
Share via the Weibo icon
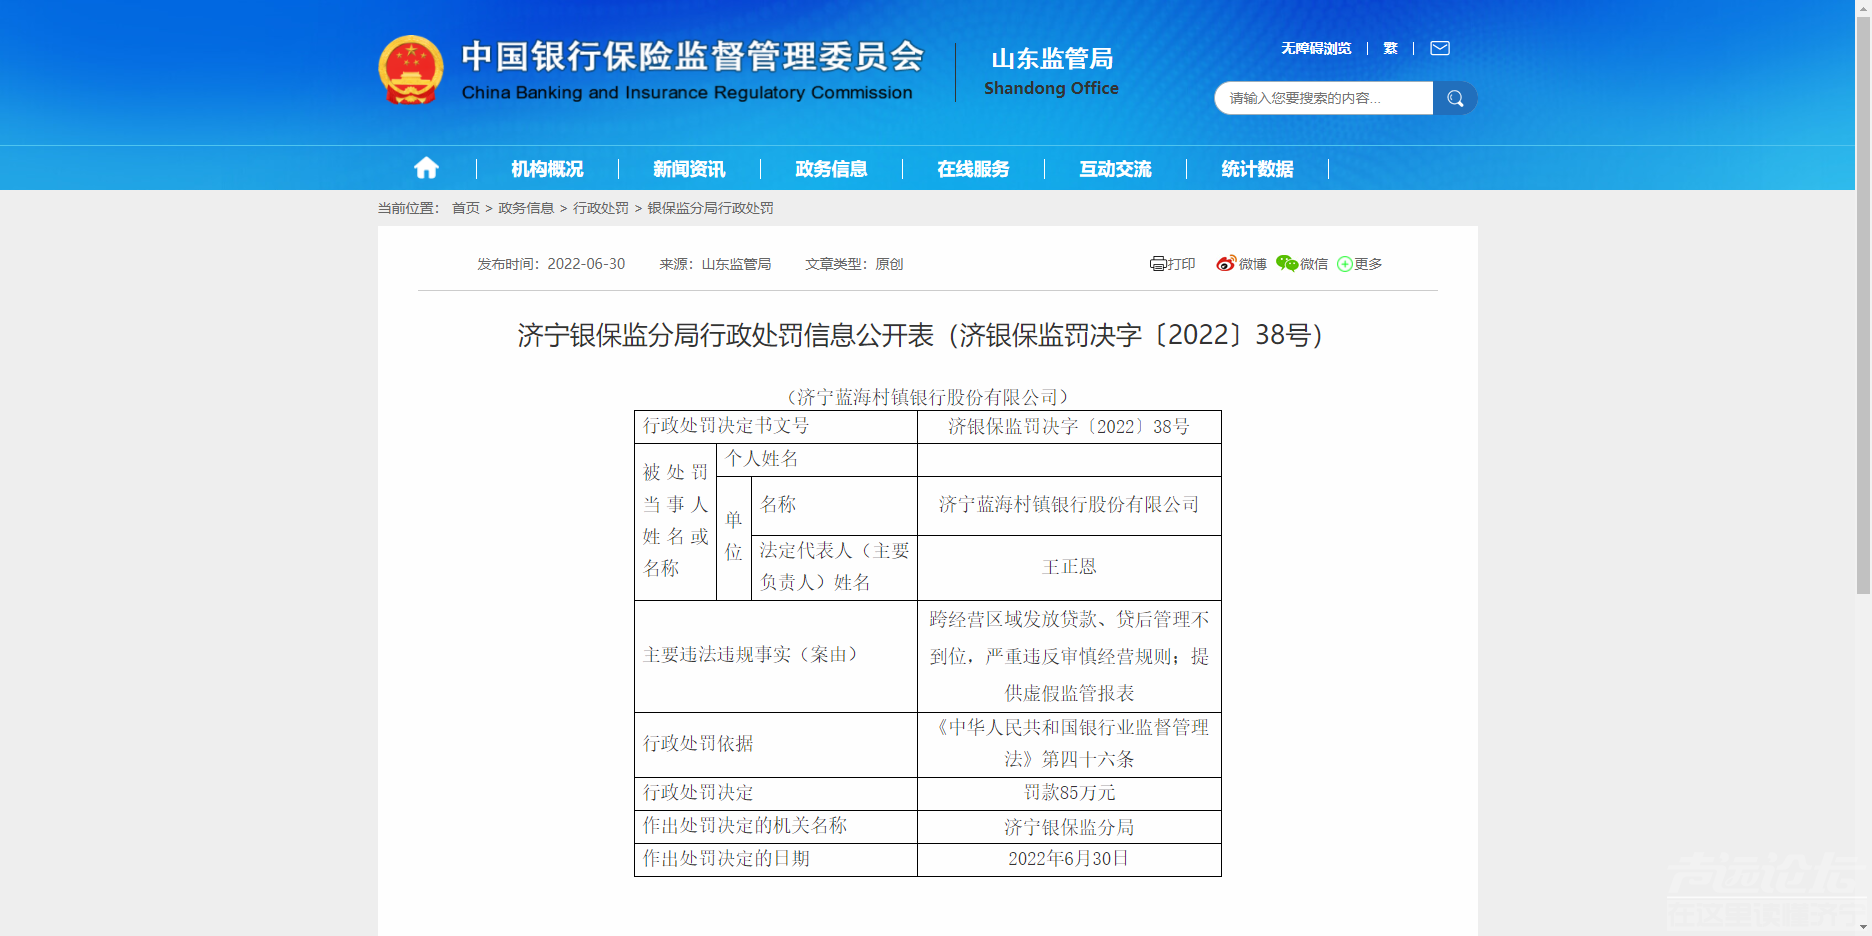click(1226, 264)
